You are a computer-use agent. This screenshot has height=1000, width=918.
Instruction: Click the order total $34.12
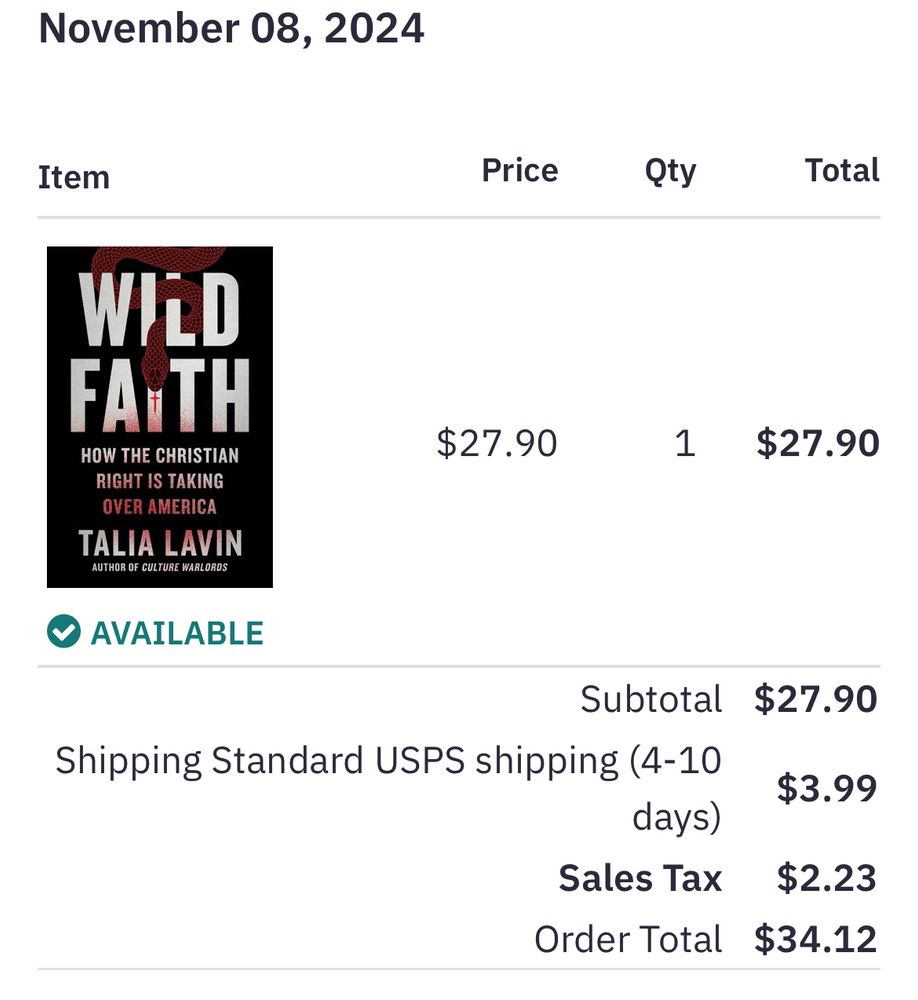[x=815, y=939]
